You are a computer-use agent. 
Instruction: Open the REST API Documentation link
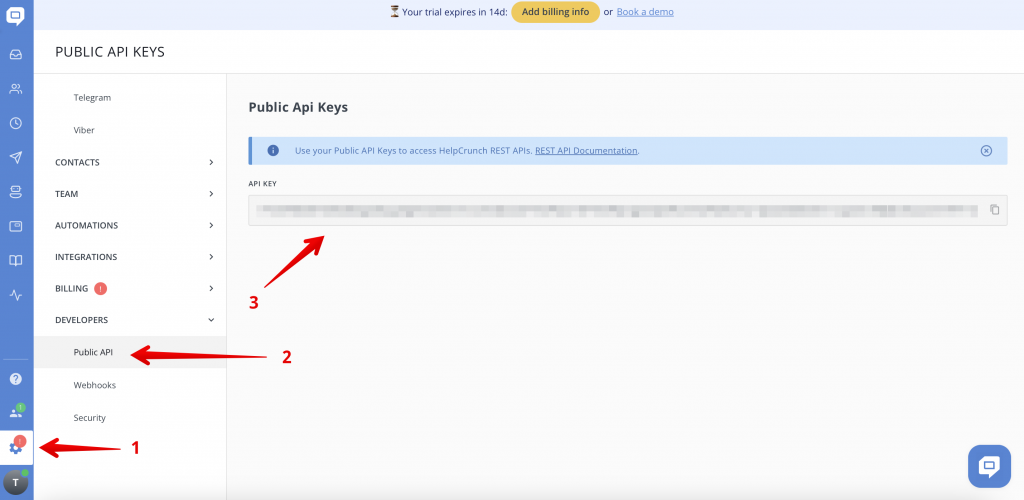coord(586,151)
